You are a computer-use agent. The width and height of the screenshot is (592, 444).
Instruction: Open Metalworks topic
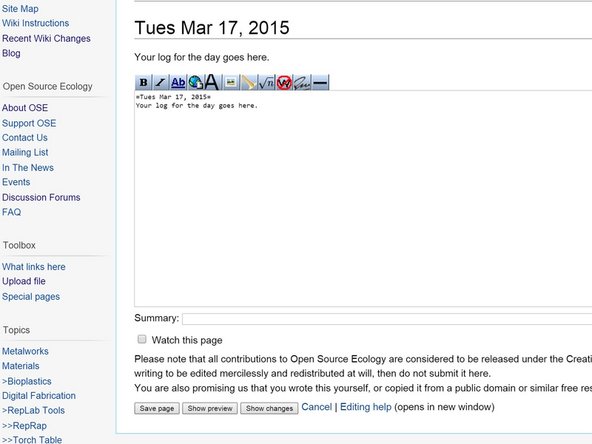(x=25, y=352)
